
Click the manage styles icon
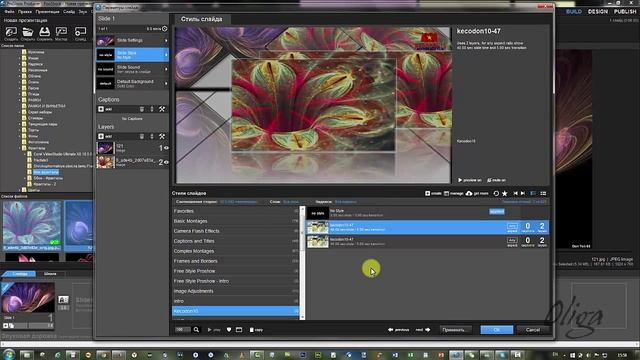coord(447,193)
